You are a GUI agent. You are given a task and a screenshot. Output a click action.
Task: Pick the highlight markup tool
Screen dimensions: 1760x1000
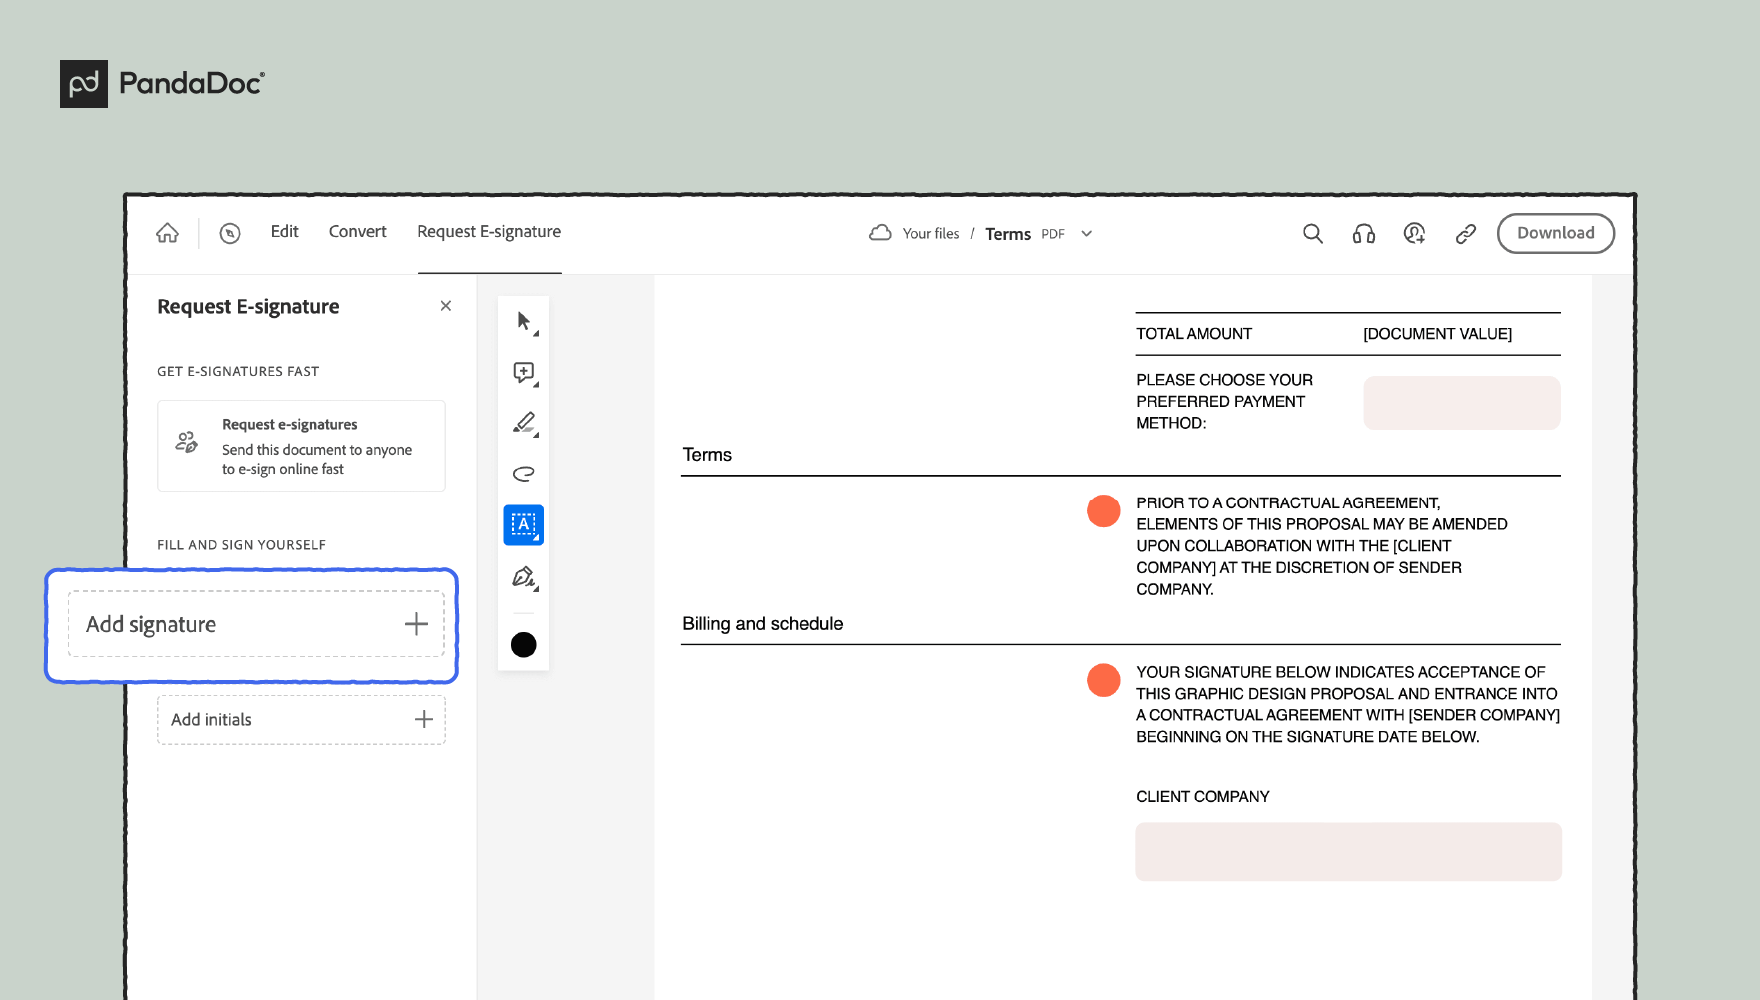click(x=523, y=422)
